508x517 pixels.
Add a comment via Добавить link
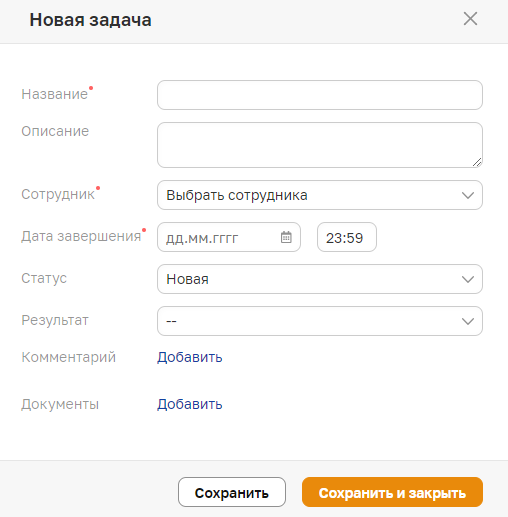(x=190, y=357)
